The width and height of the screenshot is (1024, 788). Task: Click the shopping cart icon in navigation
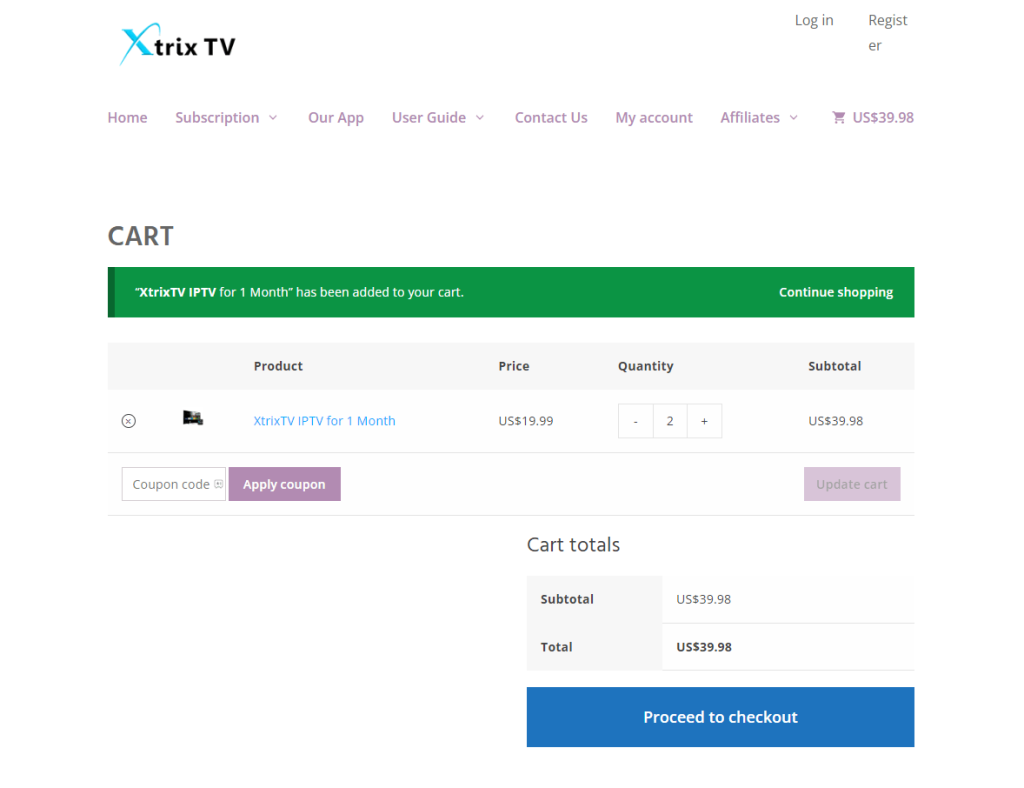click(838, 118)
